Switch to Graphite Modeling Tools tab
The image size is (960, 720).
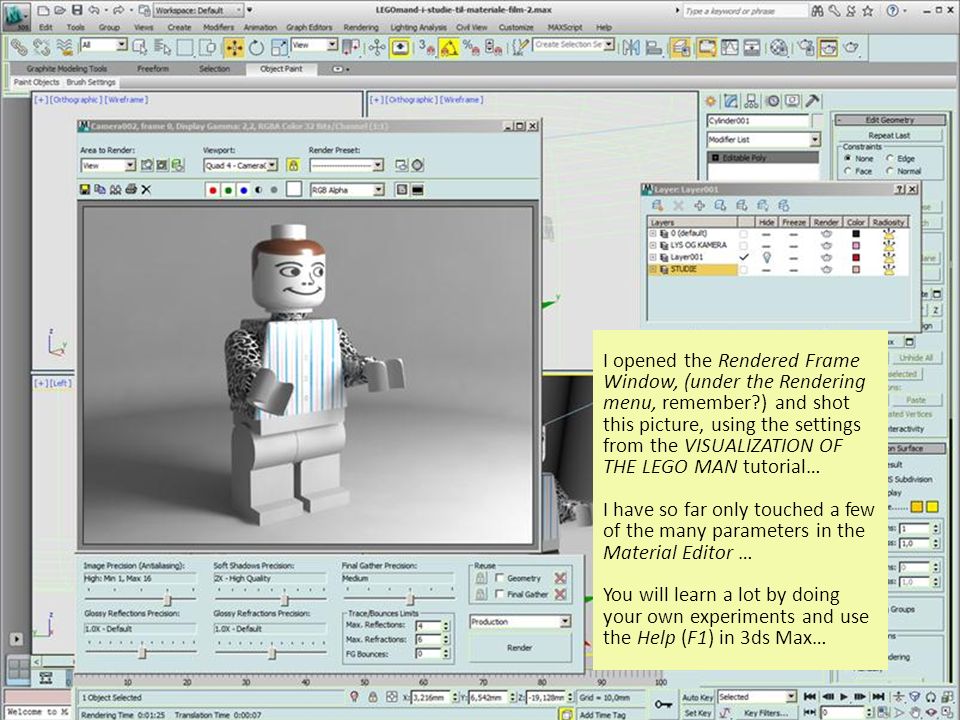pos(67,69)
